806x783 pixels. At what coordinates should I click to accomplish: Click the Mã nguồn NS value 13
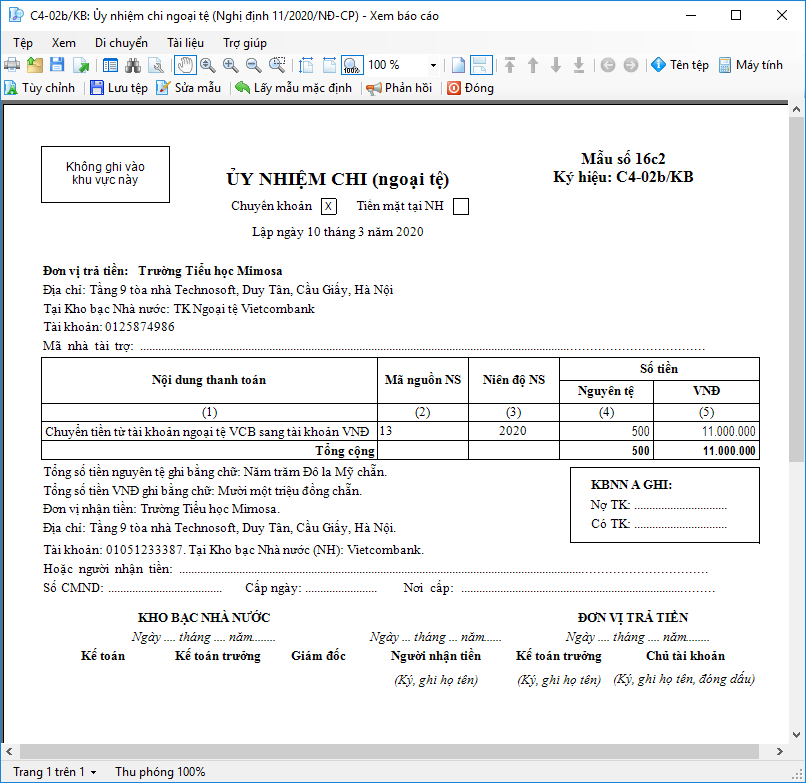coord(386,431)
